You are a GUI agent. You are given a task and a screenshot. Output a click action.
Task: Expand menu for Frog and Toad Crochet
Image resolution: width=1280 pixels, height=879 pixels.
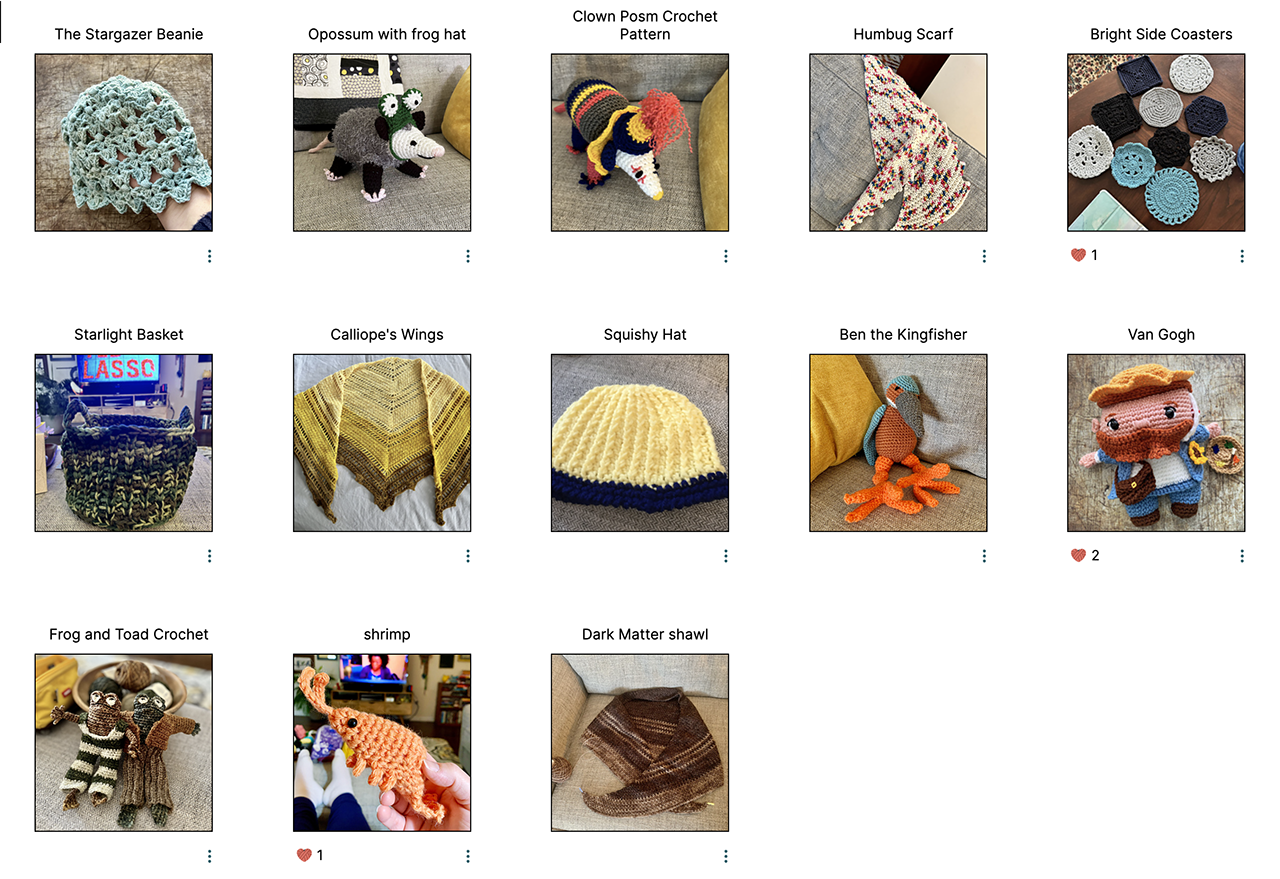(x=209, y=856)
